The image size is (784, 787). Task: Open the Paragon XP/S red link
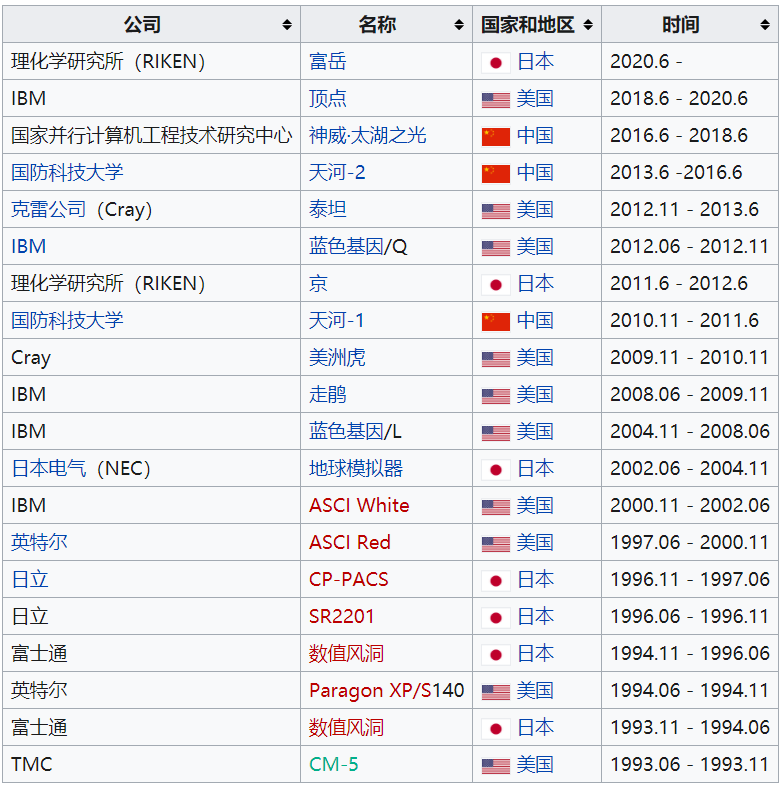(x=372, y=691)
